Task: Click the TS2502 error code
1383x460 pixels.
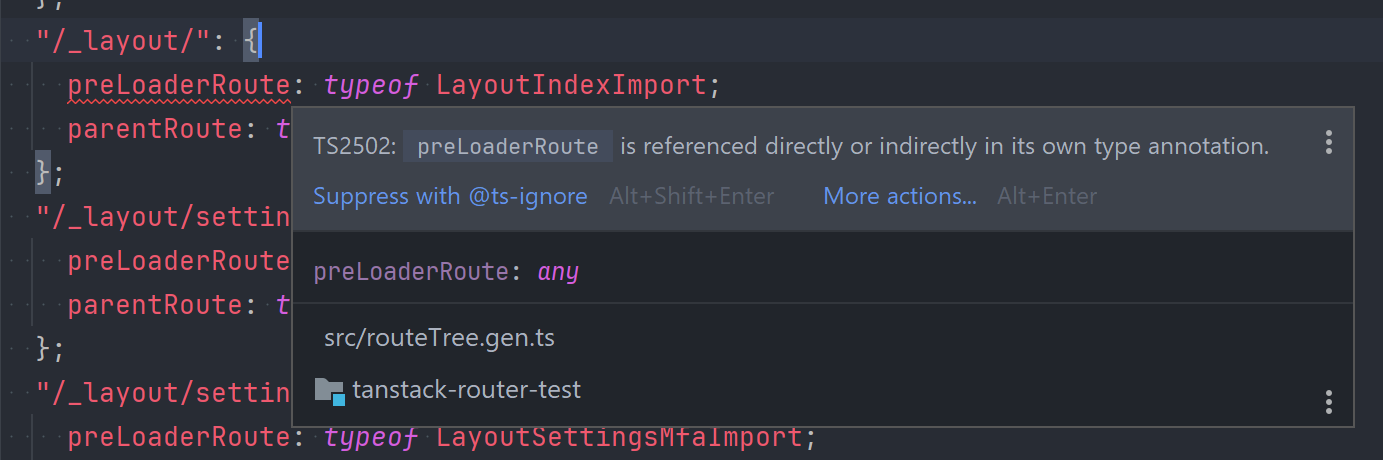Action: [x=353, y=146]
